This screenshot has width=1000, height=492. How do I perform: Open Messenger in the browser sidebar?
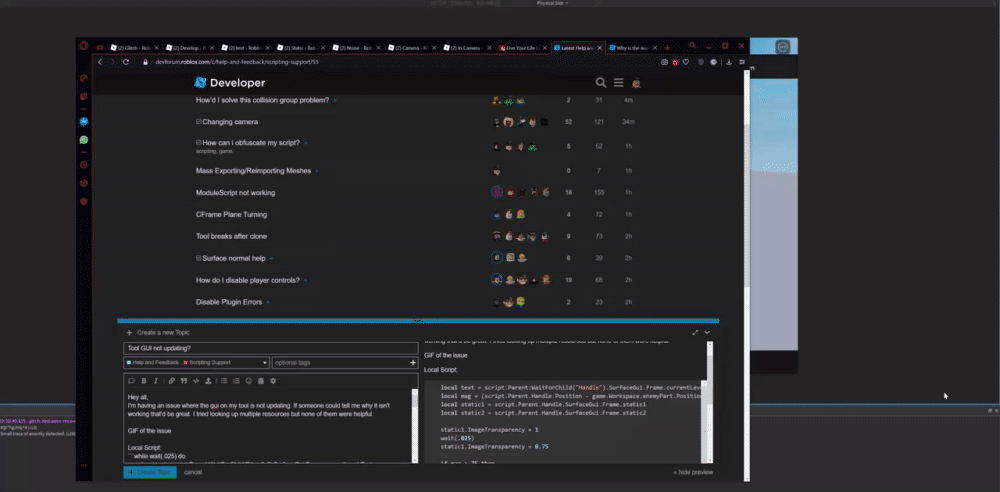[x=84, y=121]
